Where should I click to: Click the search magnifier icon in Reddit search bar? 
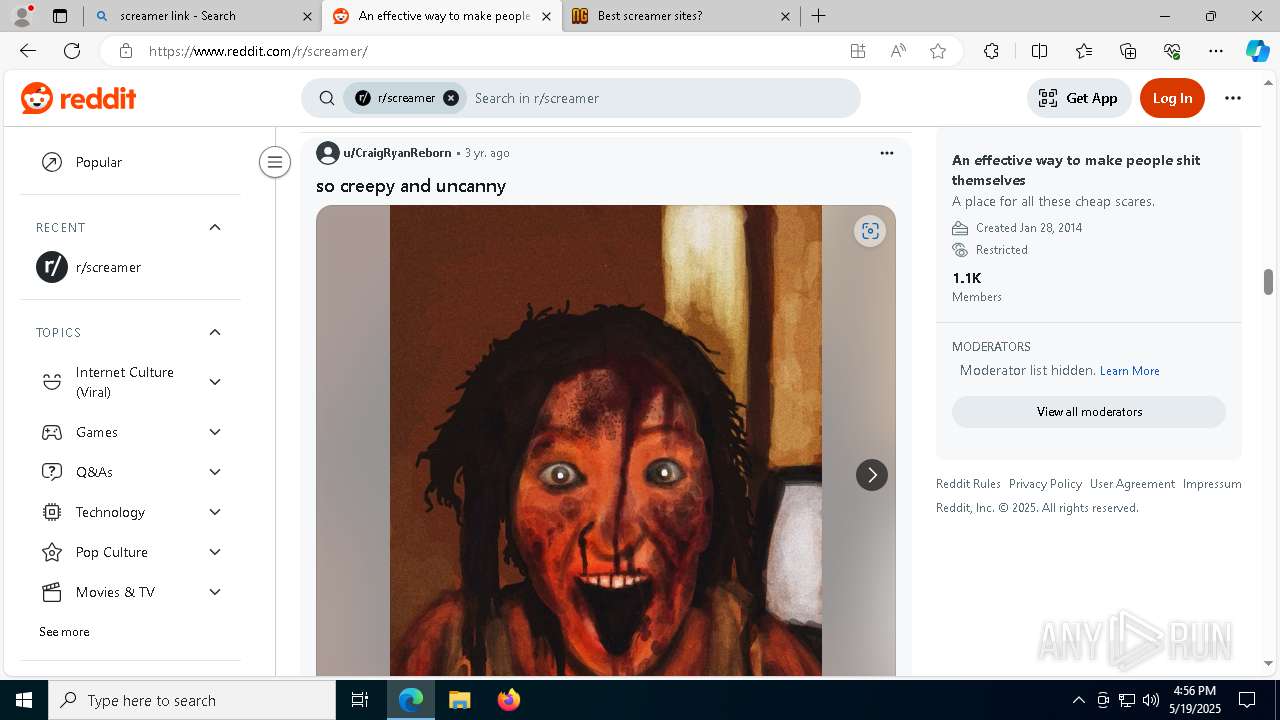pyautogui.click(x=327, y=98)
